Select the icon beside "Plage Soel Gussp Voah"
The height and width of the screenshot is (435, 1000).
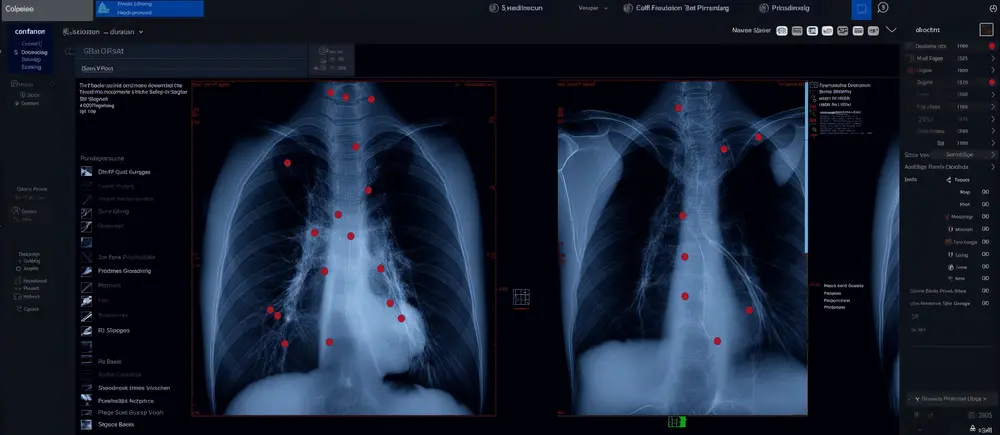pos(87,413)
